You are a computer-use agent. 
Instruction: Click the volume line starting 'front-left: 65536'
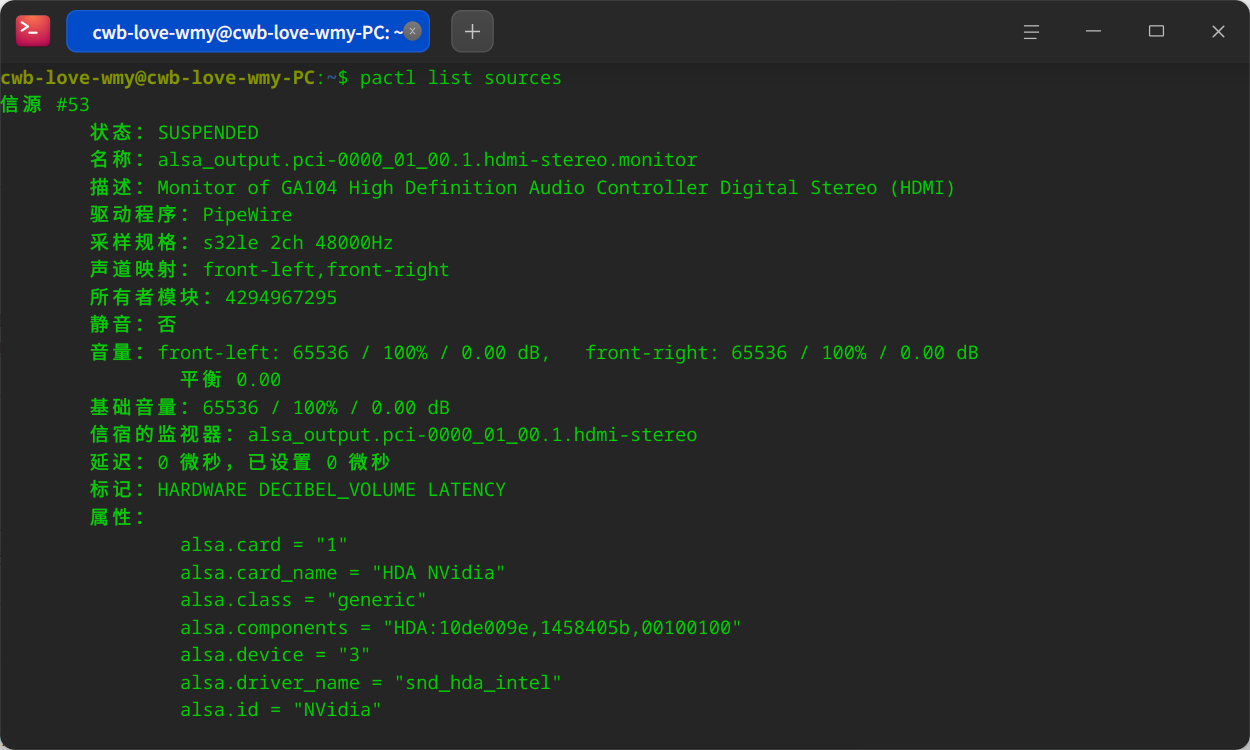[x=568, y=353]
